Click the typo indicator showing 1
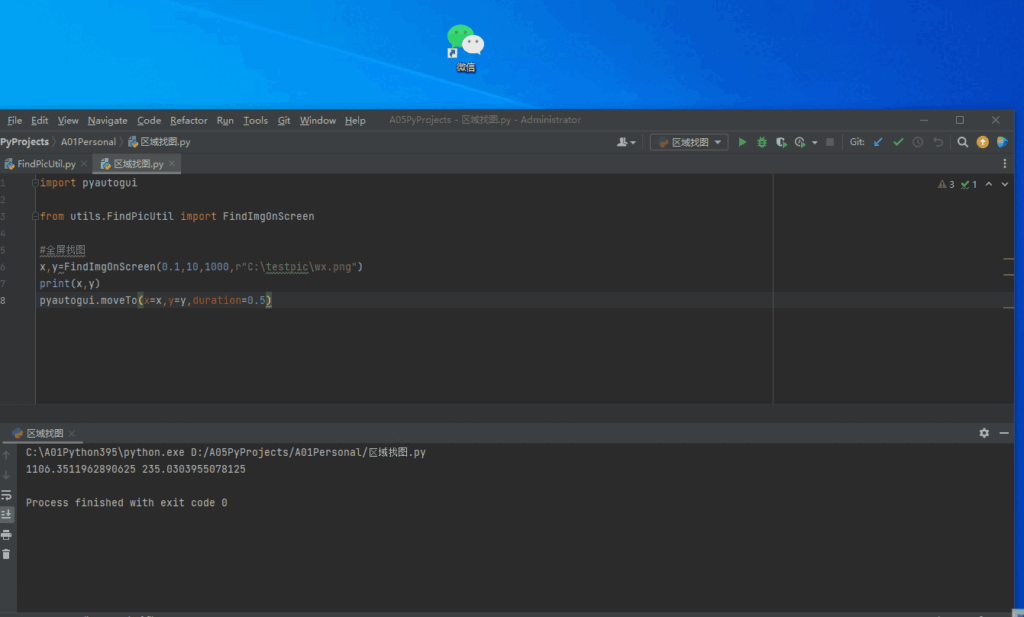Image resolution: width=1024 pixels, height=617 pixels. tap(968, 185)
